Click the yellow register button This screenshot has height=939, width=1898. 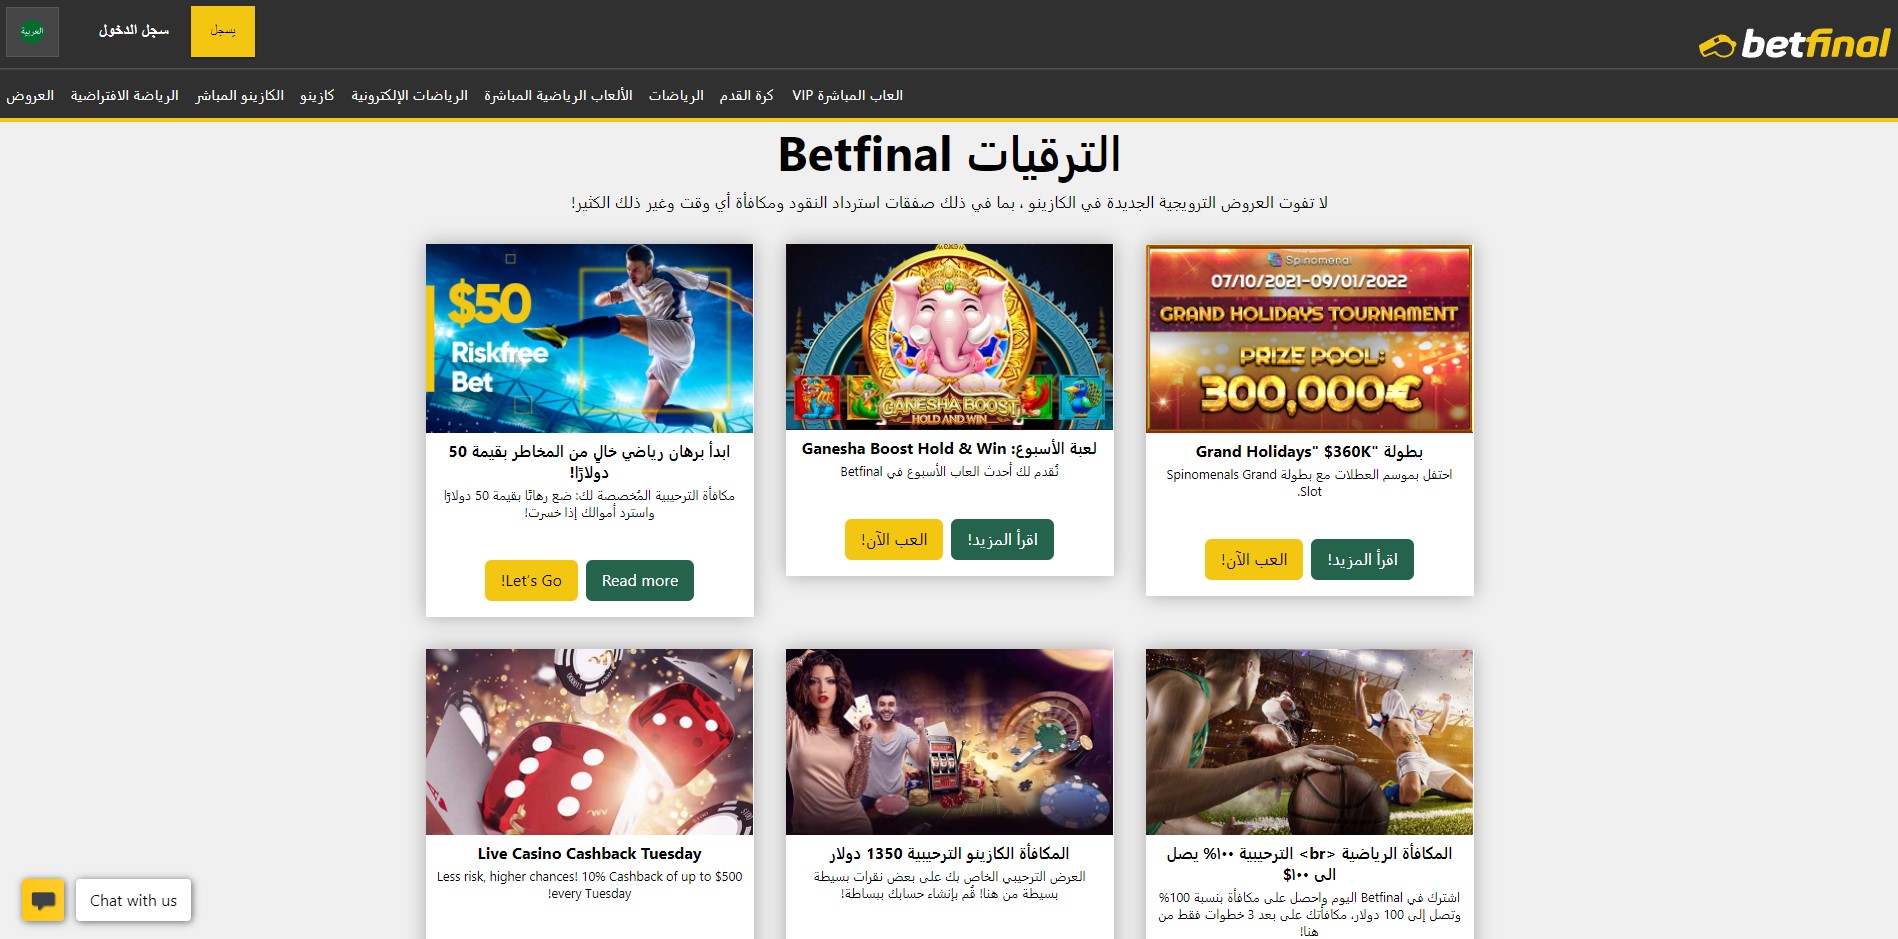[223, 31]
